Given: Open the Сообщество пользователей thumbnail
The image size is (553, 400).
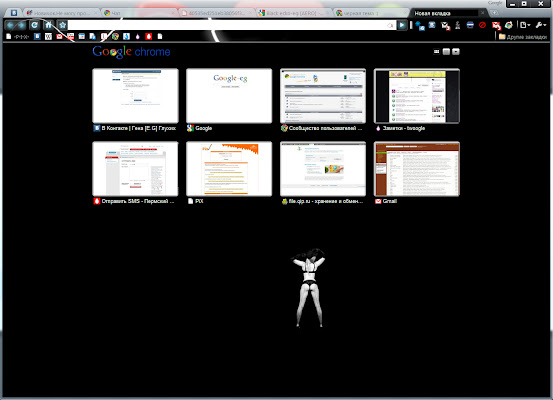Looking at the screenshot, I should [323, 96].
